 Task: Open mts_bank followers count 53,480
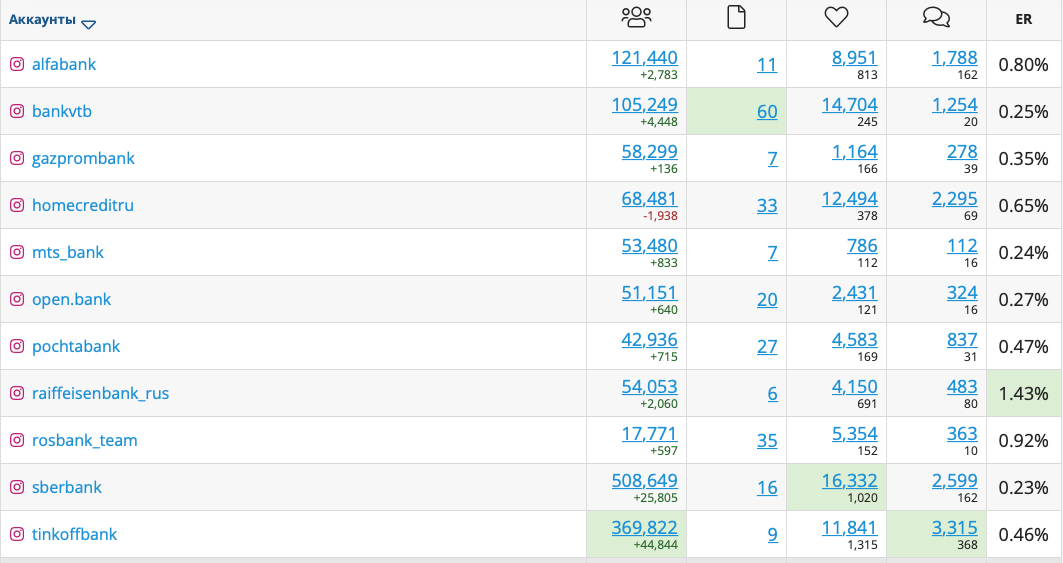[x=649, y=246]
